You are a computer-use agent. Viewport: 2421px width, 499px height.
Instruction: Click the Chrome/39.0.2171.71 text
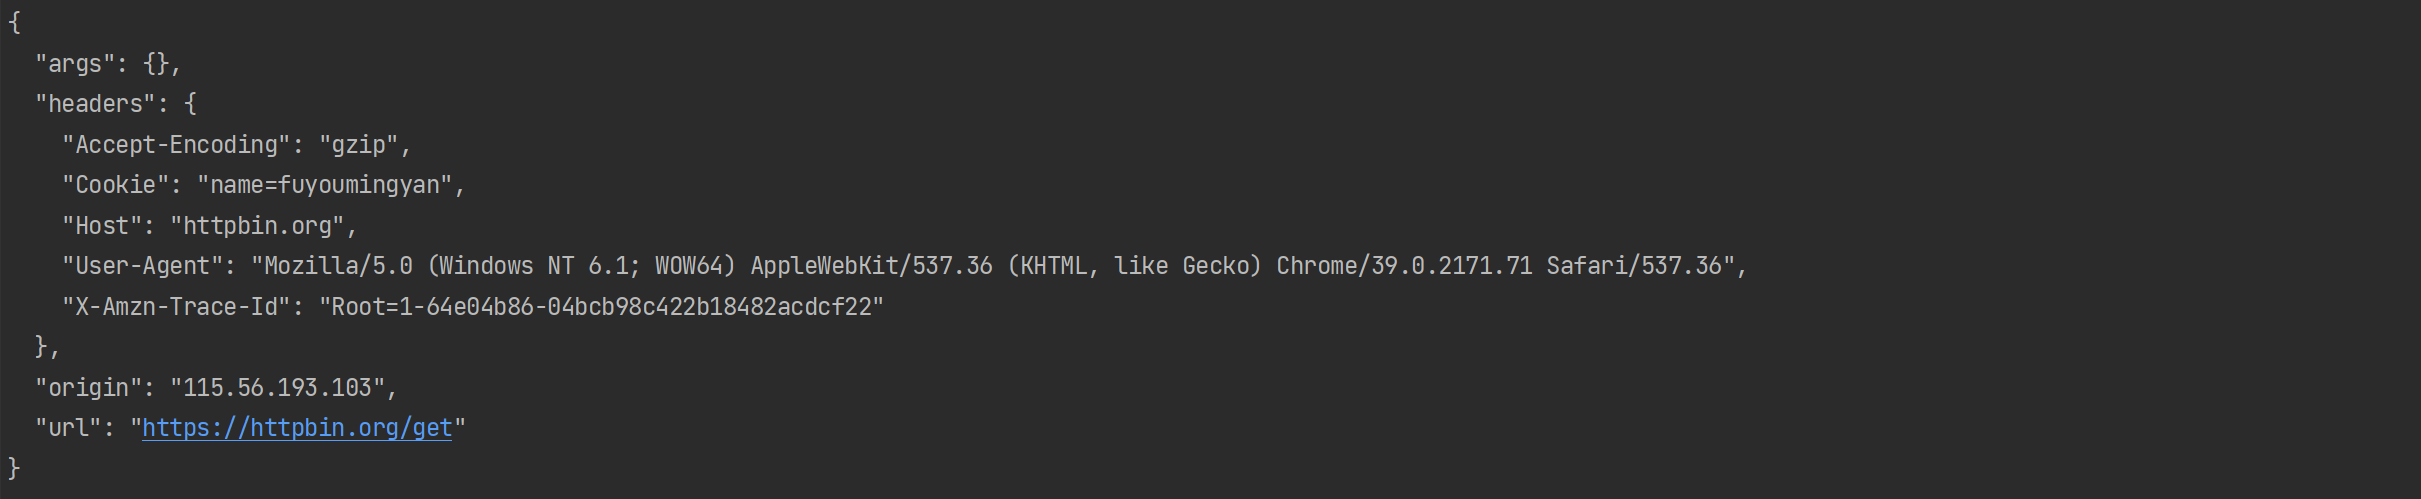pos(1404,266)
